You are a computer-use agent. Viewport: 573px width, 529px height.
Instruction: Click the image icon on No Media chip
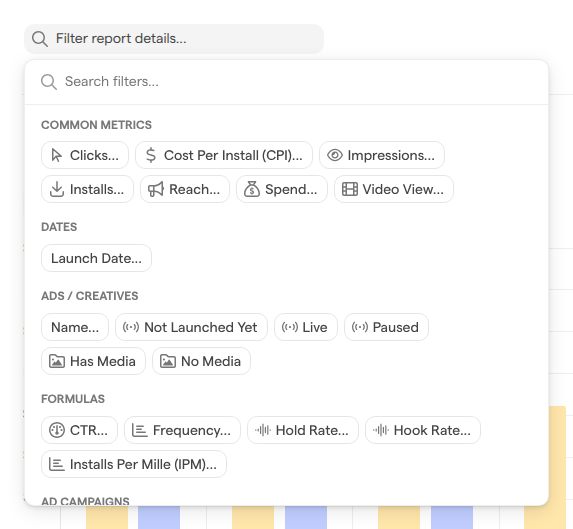click(168, 361)
